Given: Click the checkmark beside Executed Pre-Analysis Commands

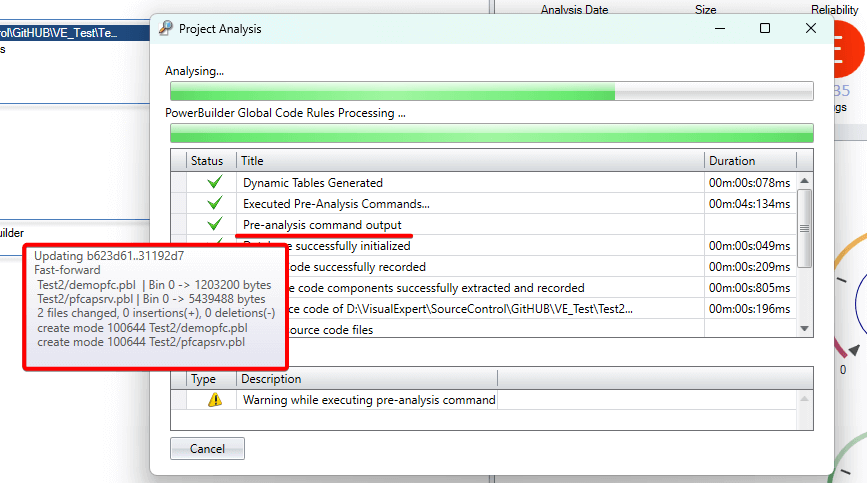Looking at the screenshot, I should click(215, 203).
